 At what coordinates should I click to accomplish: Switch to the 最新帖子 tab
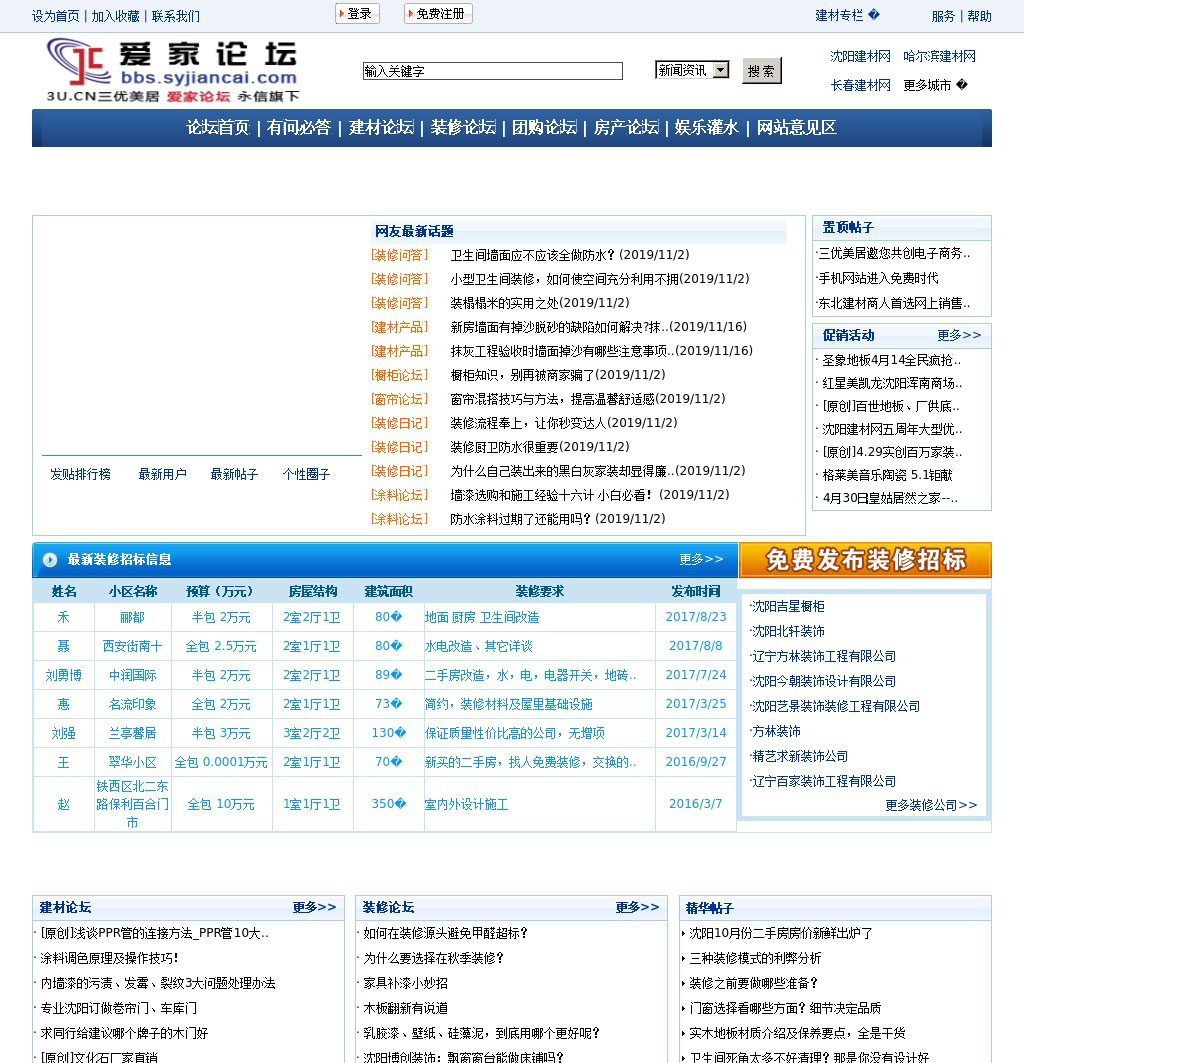tap(234, 474)
